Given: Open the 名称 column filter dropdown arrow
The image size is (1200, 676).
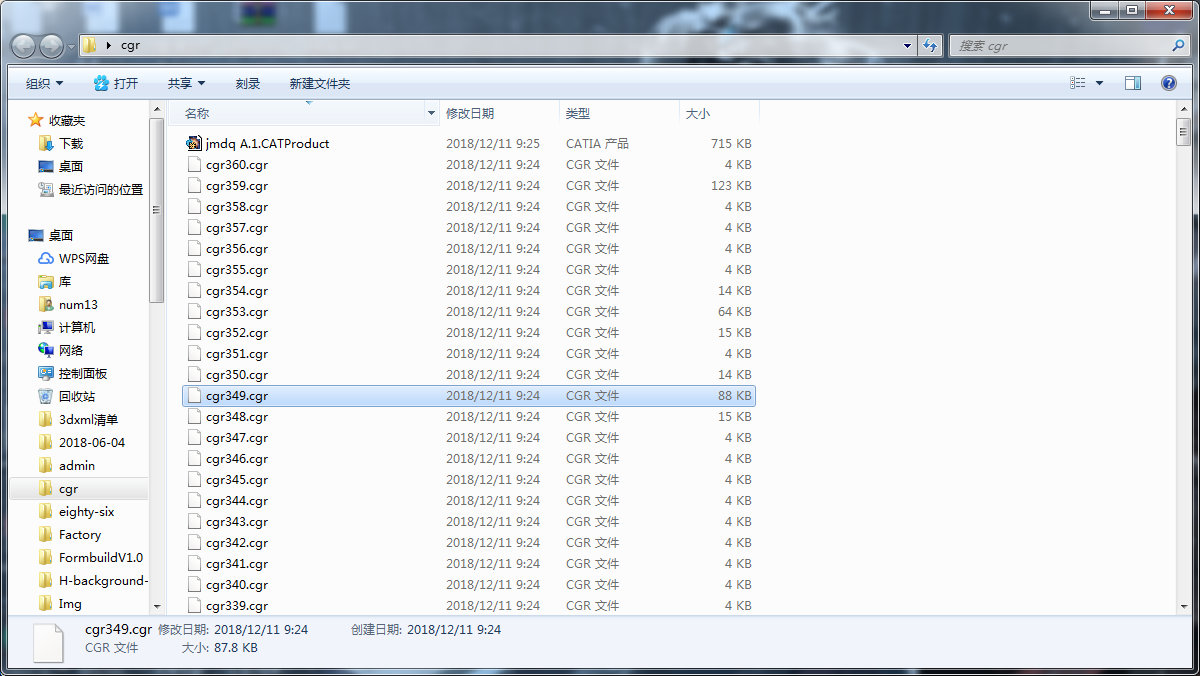Looking at the screenshot, I should click(x=432, y=114).
